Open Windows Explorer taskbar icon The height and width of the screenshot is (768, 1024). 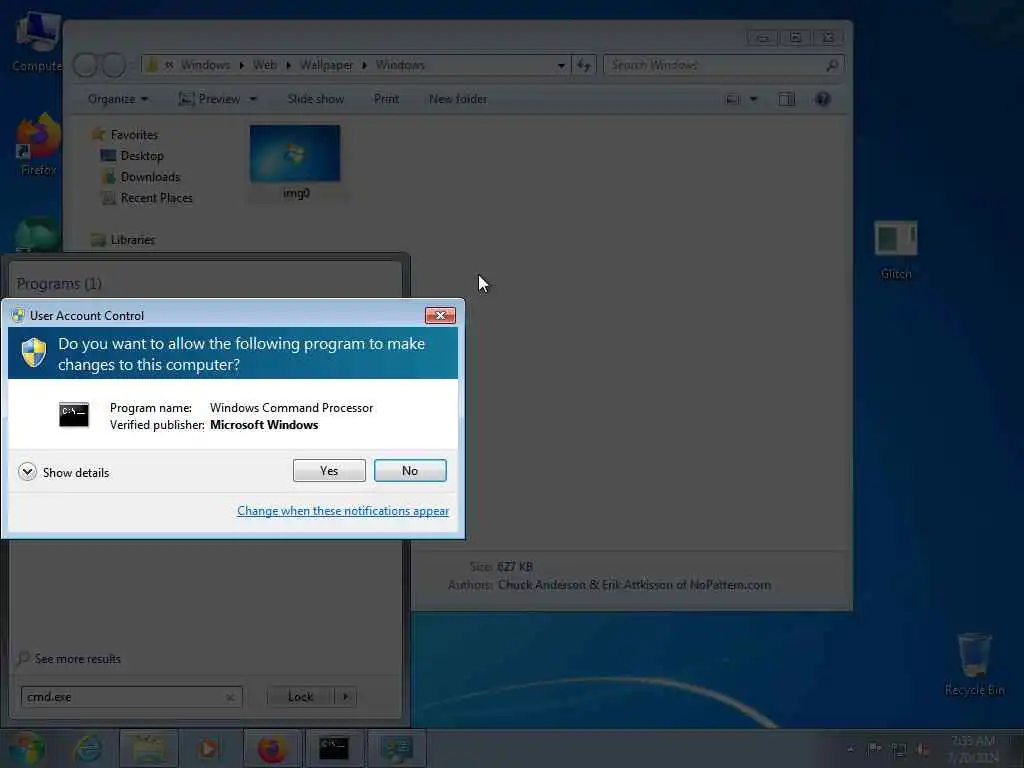(x=149, y=748)
